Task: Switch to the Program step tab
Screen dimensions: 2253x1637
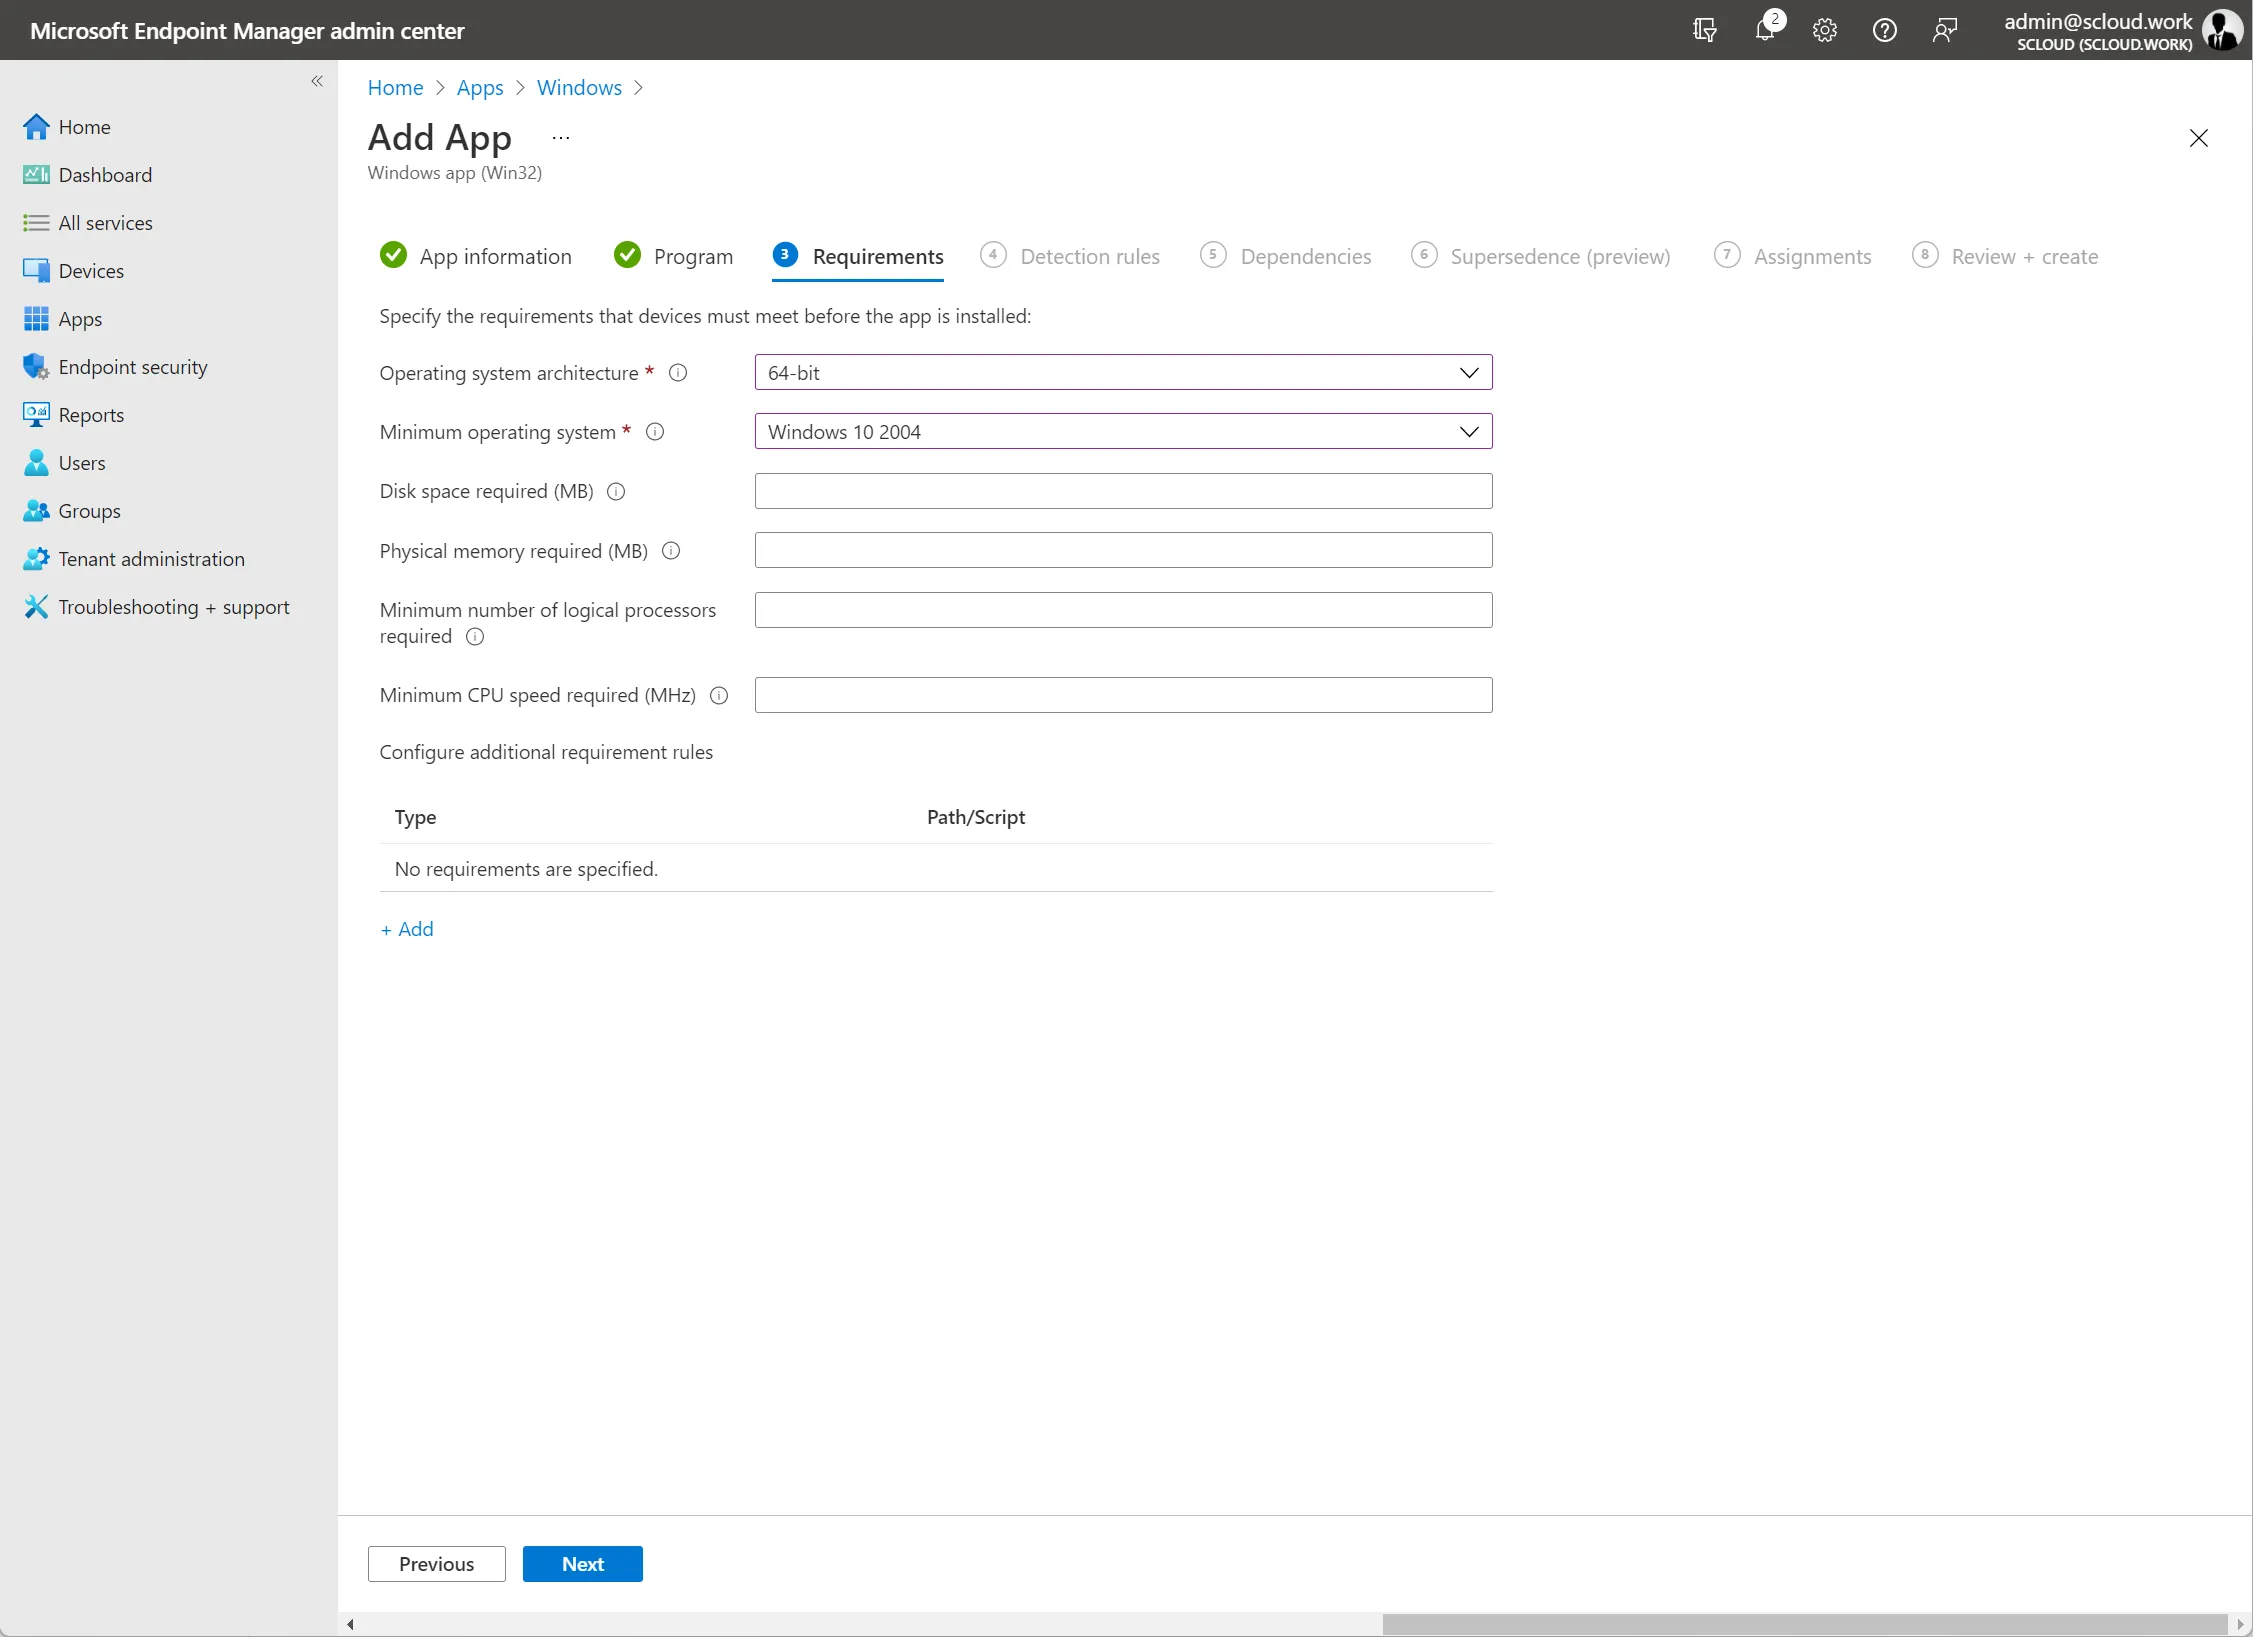Action: [x=673, y=256]
